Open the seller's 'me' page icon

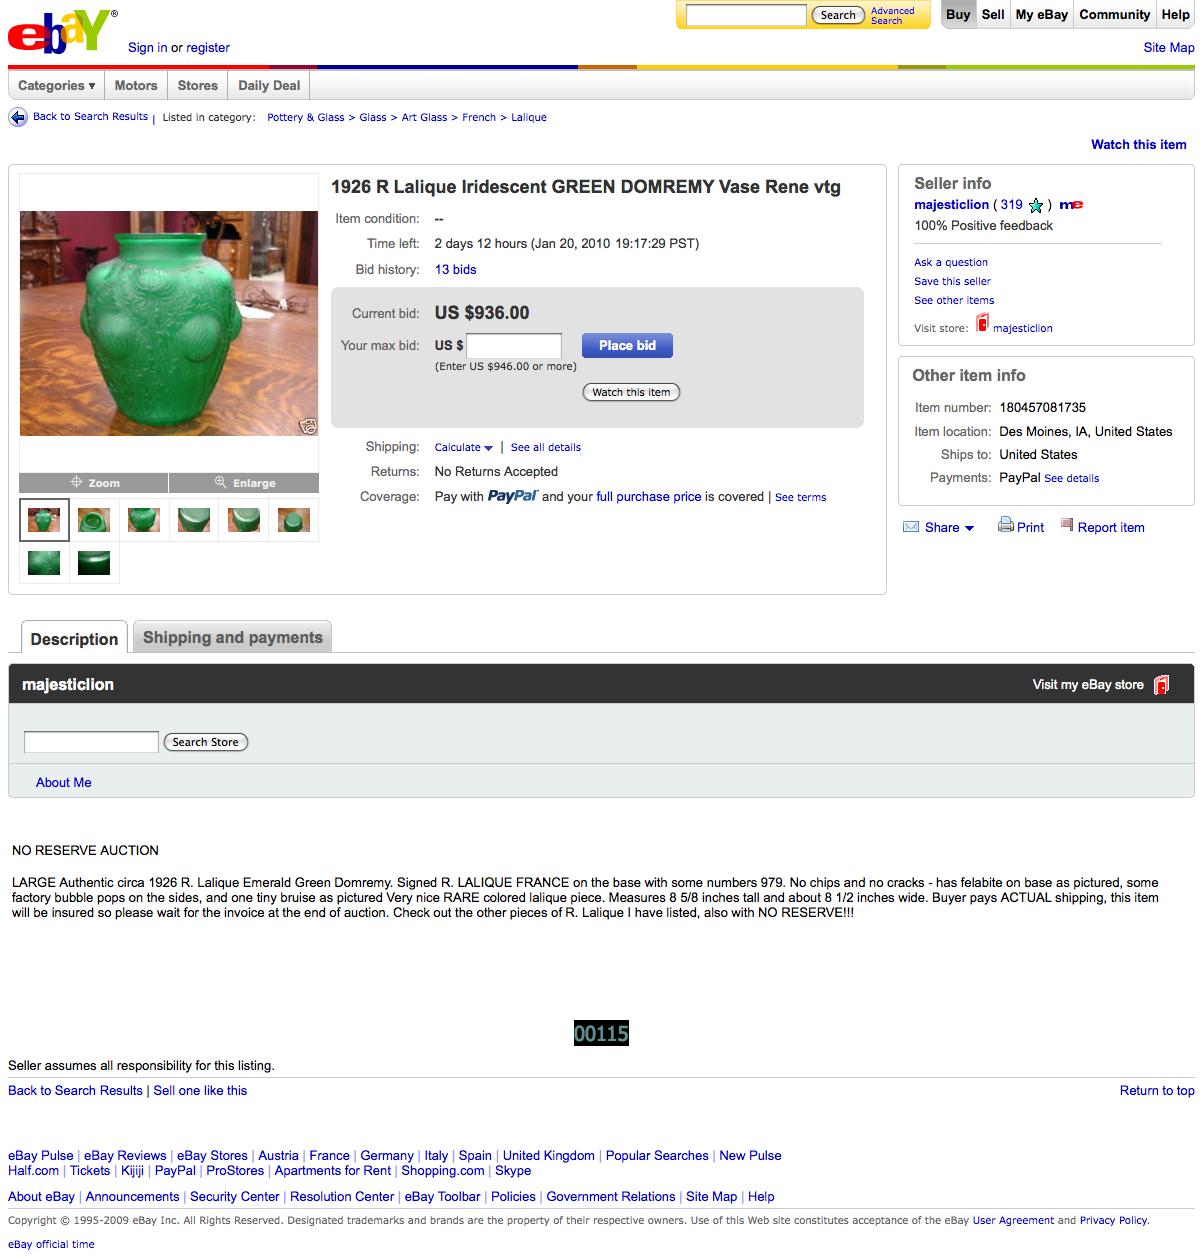pos(1071,205)
